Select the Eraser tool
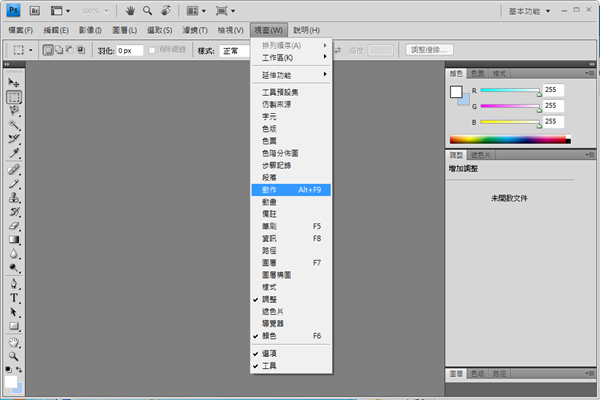Viewport: 600px width, 400px height. click(14, 225)
